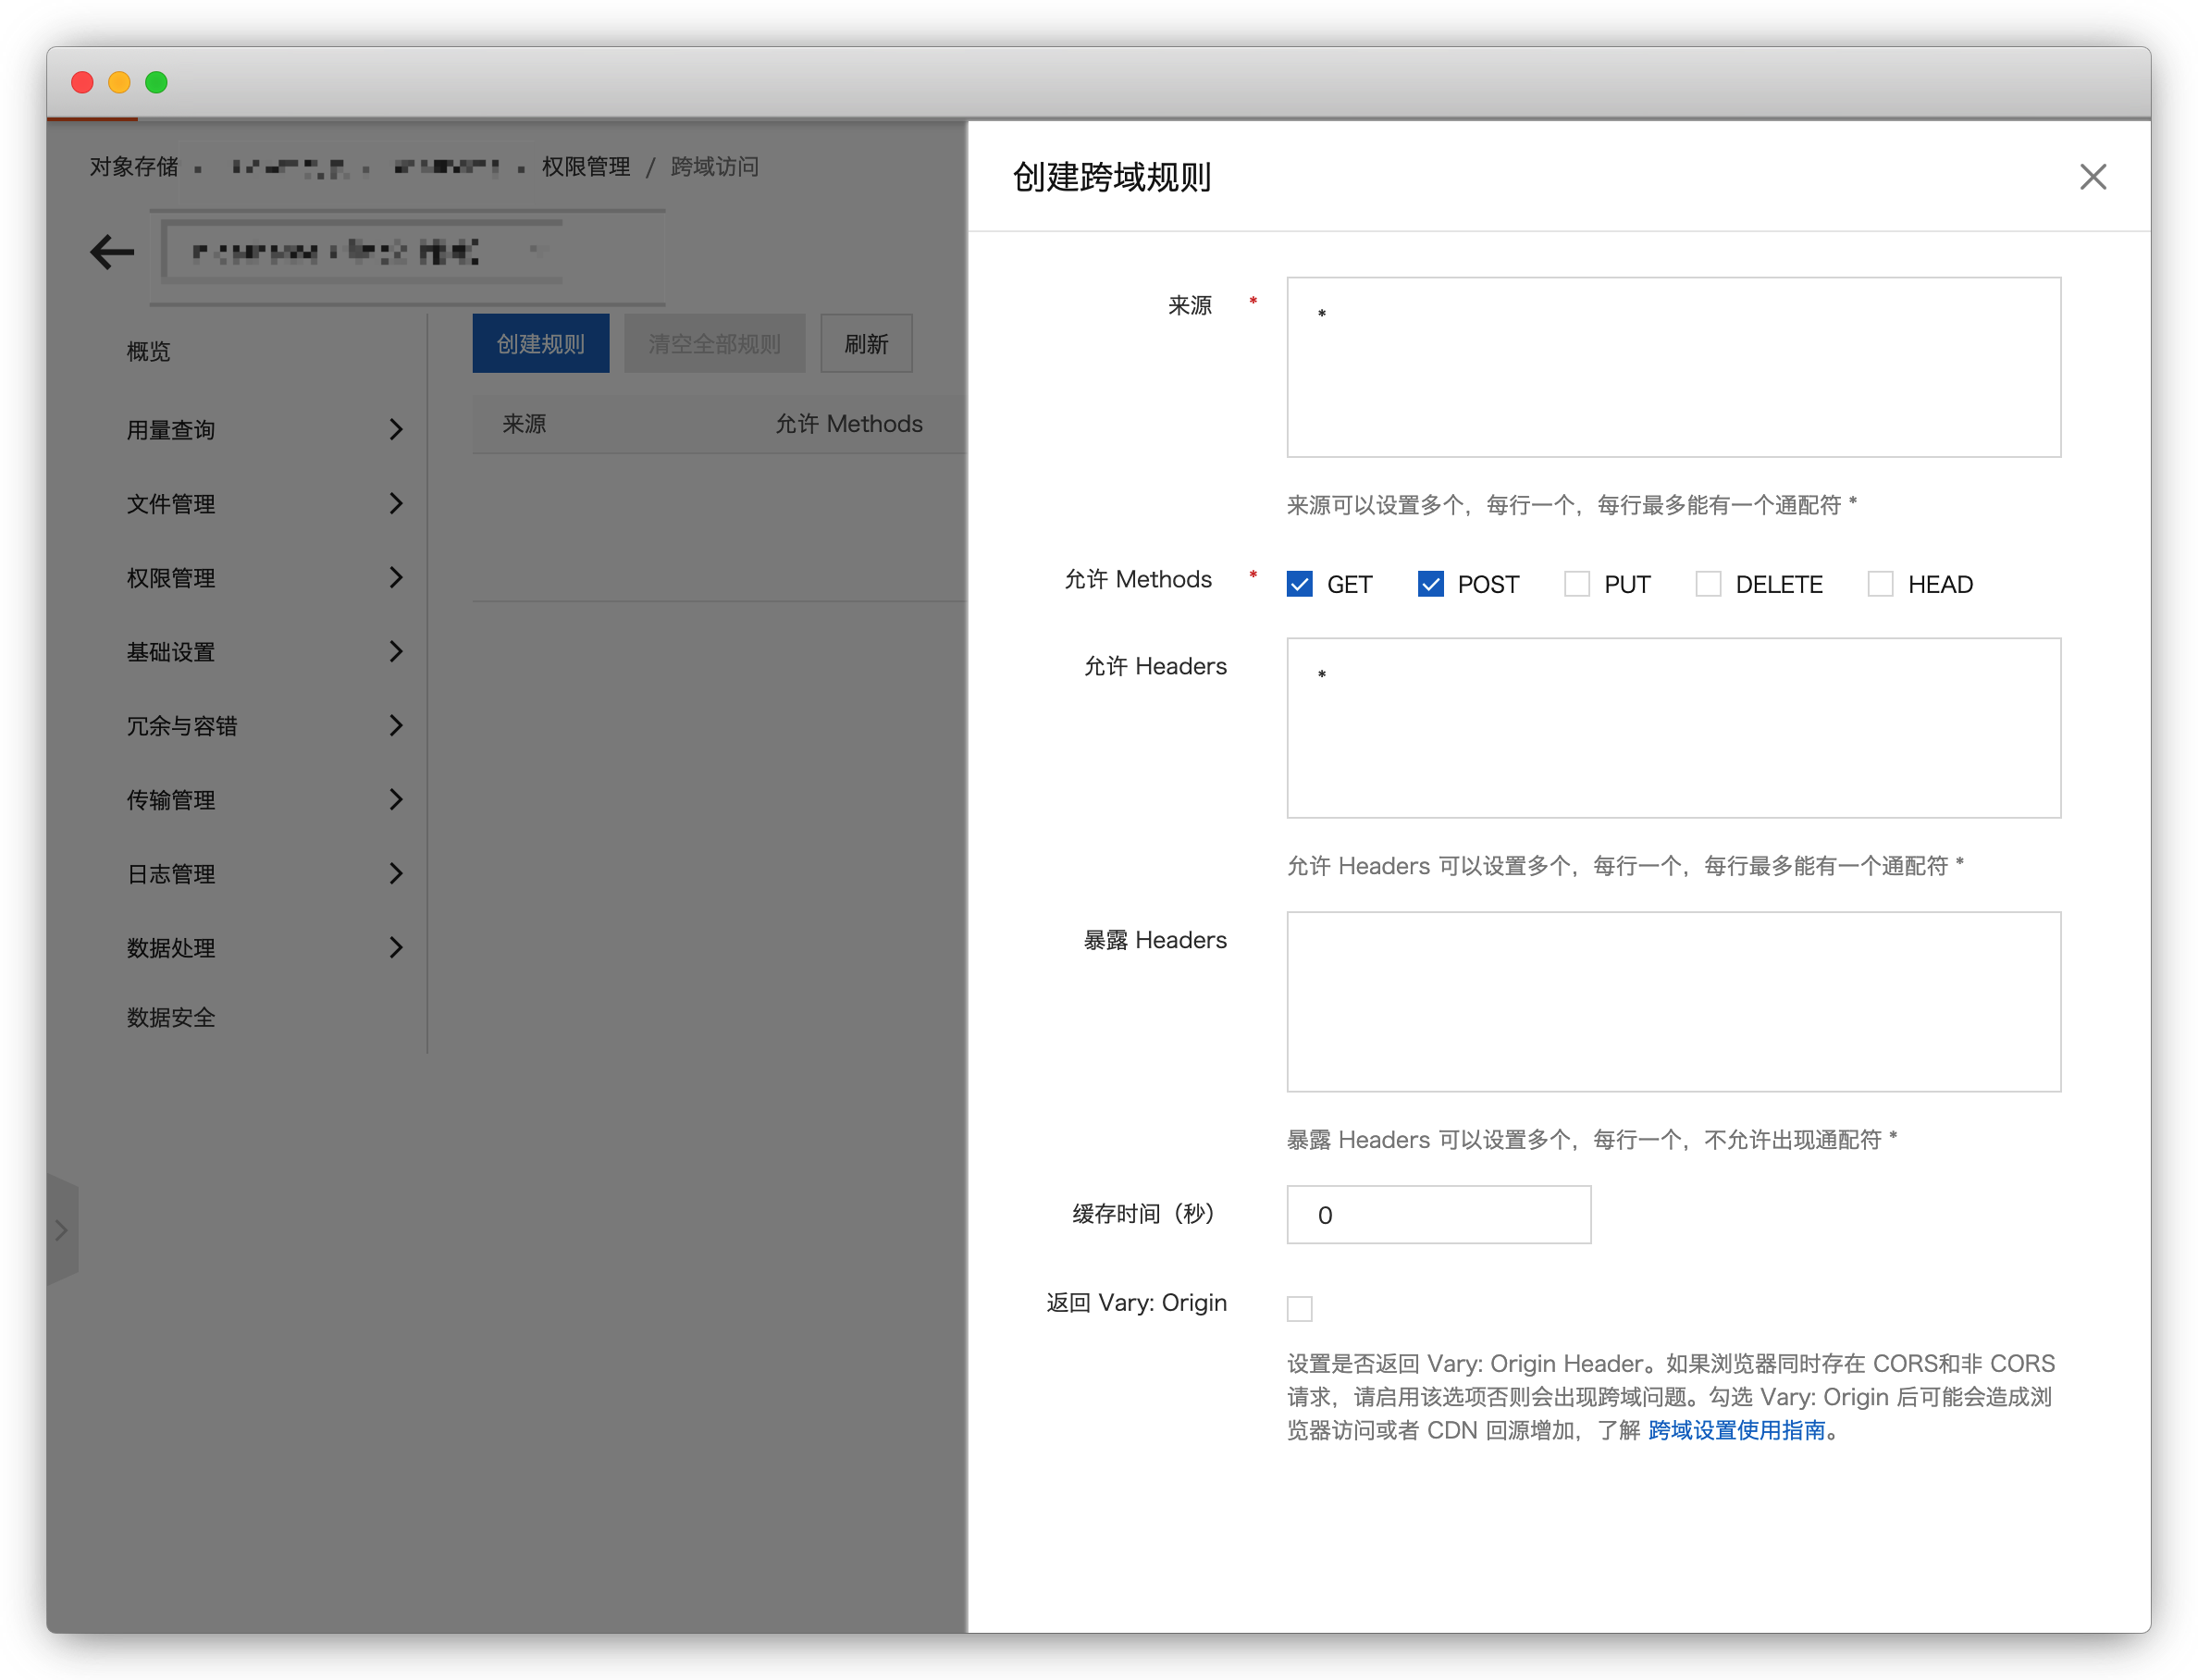Image resolution: width=2198 pixels, height=1680 pixels.
Task: Go to 对象存储 in the breadcrumb
Action: (x=134, y=167)
